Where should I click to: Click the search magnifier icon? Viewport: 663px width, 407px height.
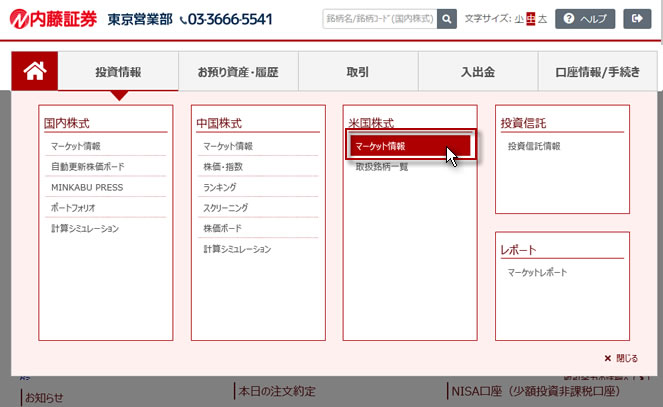tap(447, 19)
